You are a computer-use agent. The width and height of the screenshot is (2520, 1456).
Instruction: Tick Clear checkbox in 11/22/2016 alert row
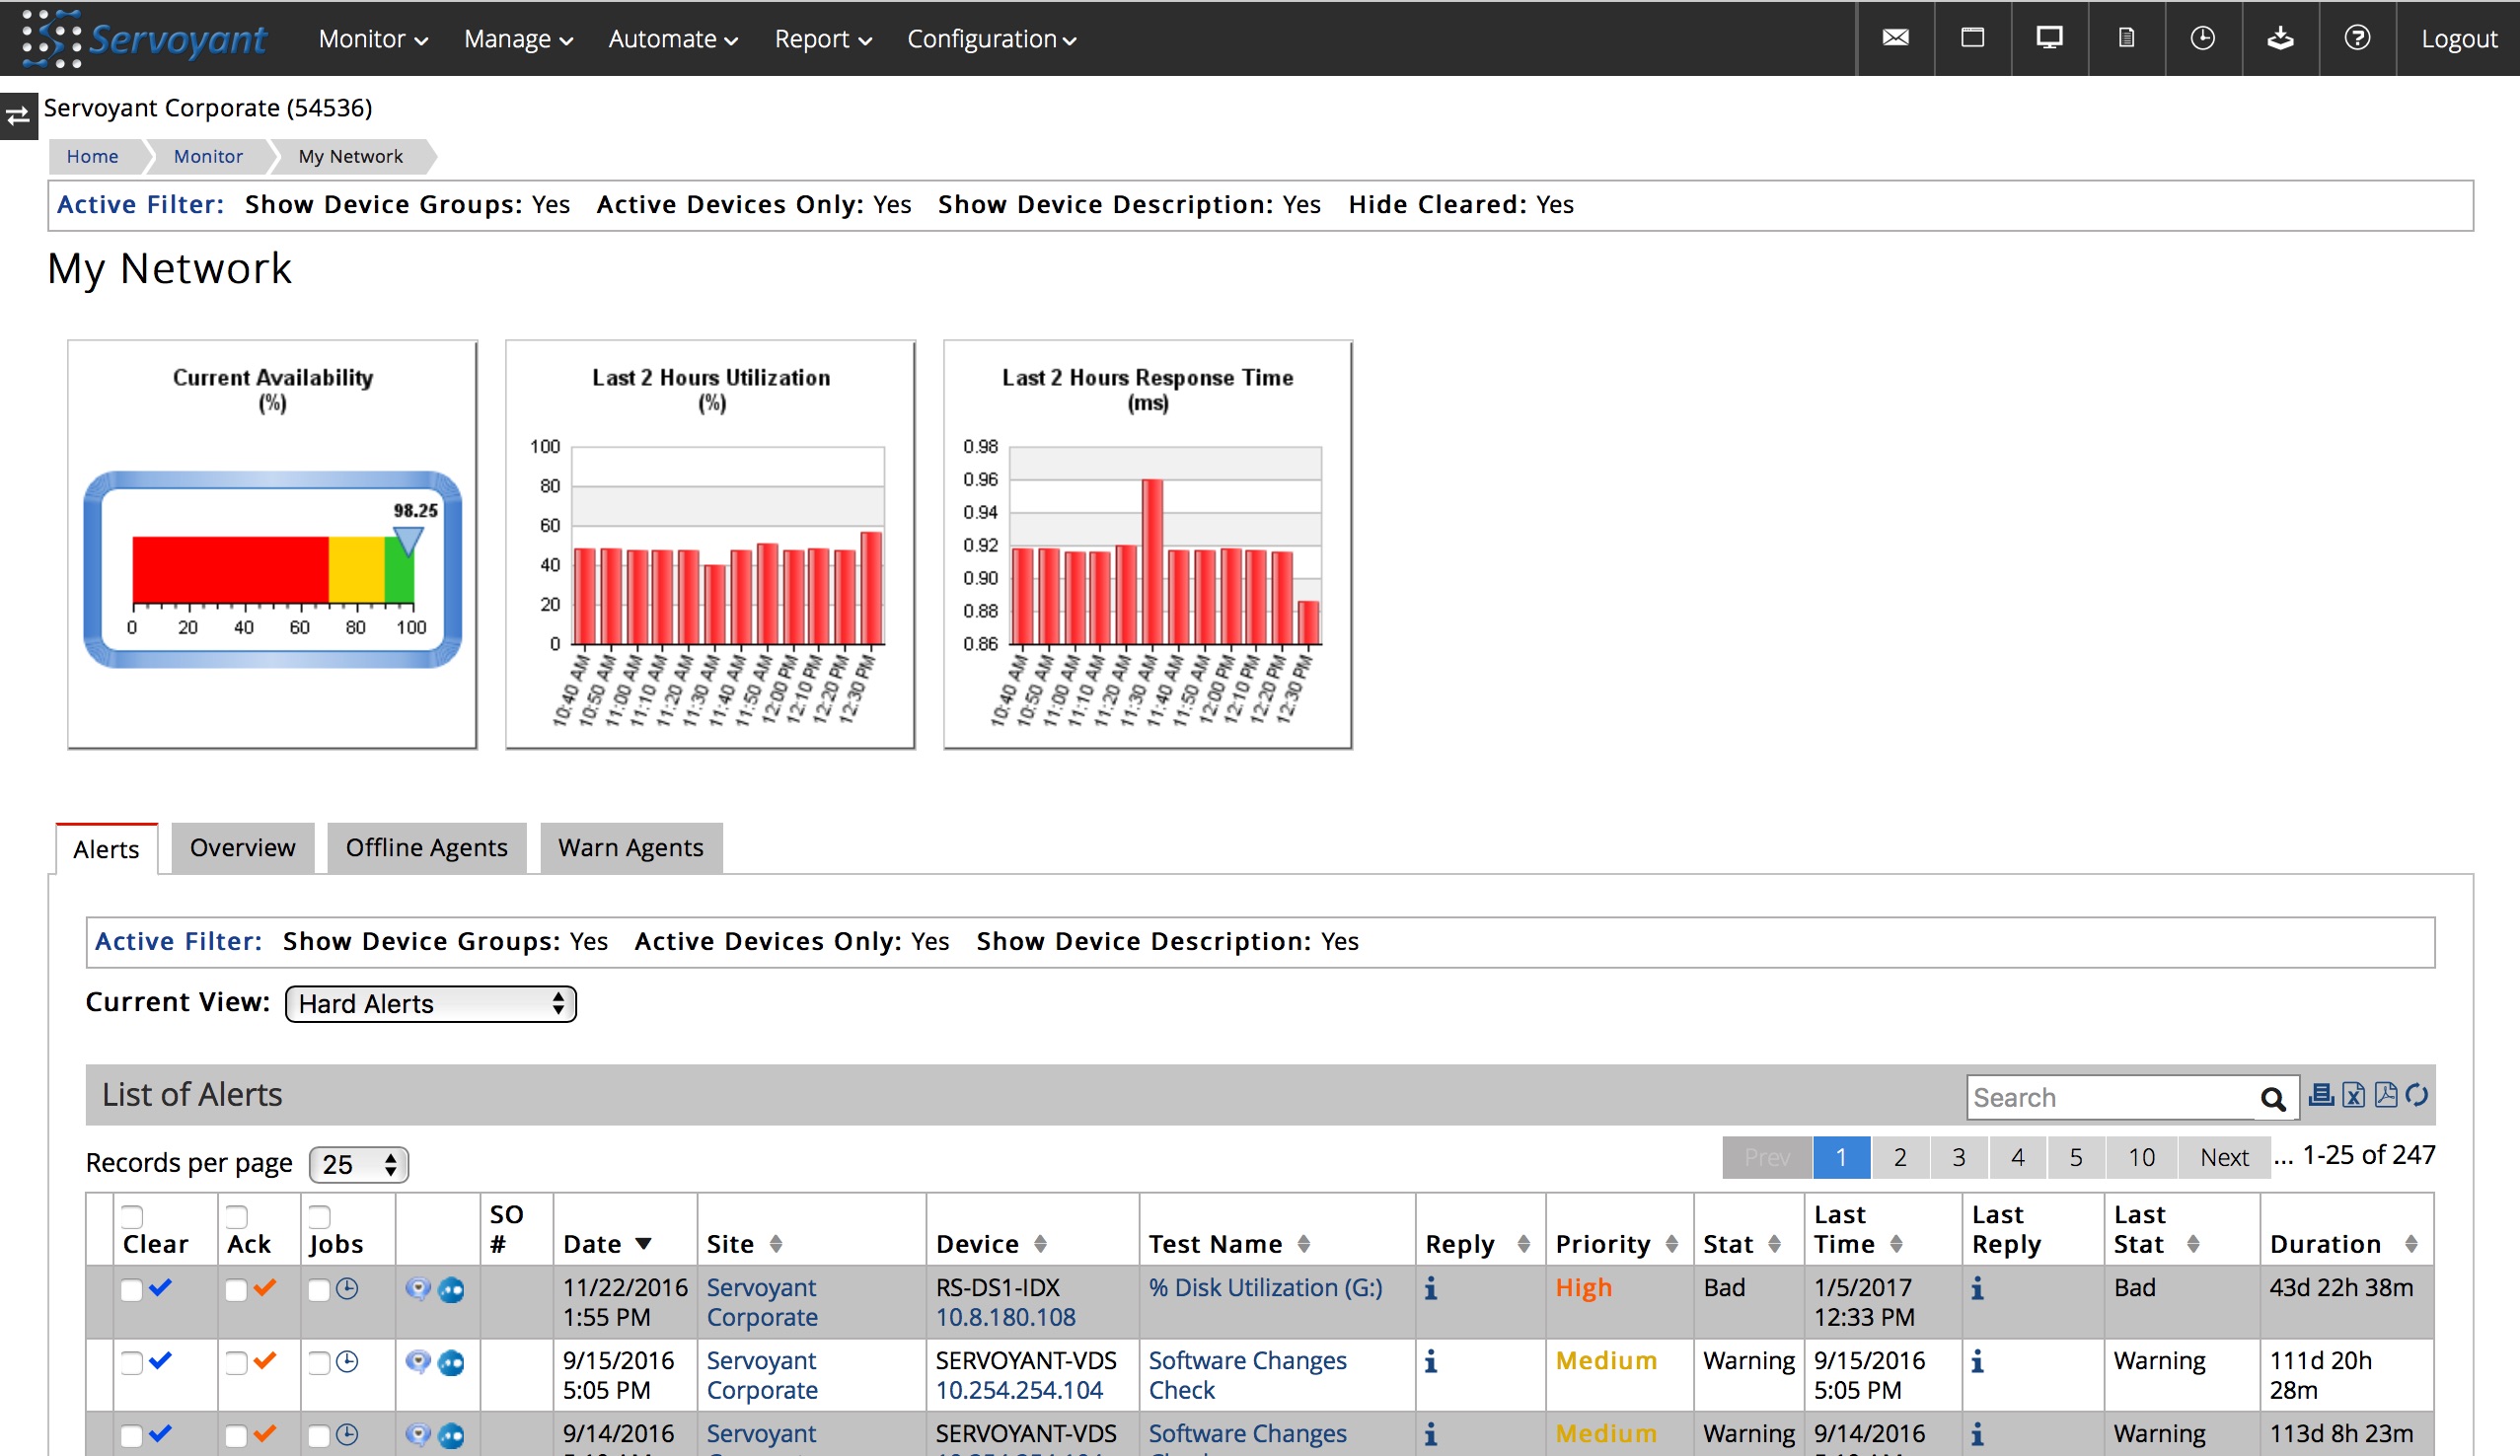pyautogui.click(x=131, y=1290)
